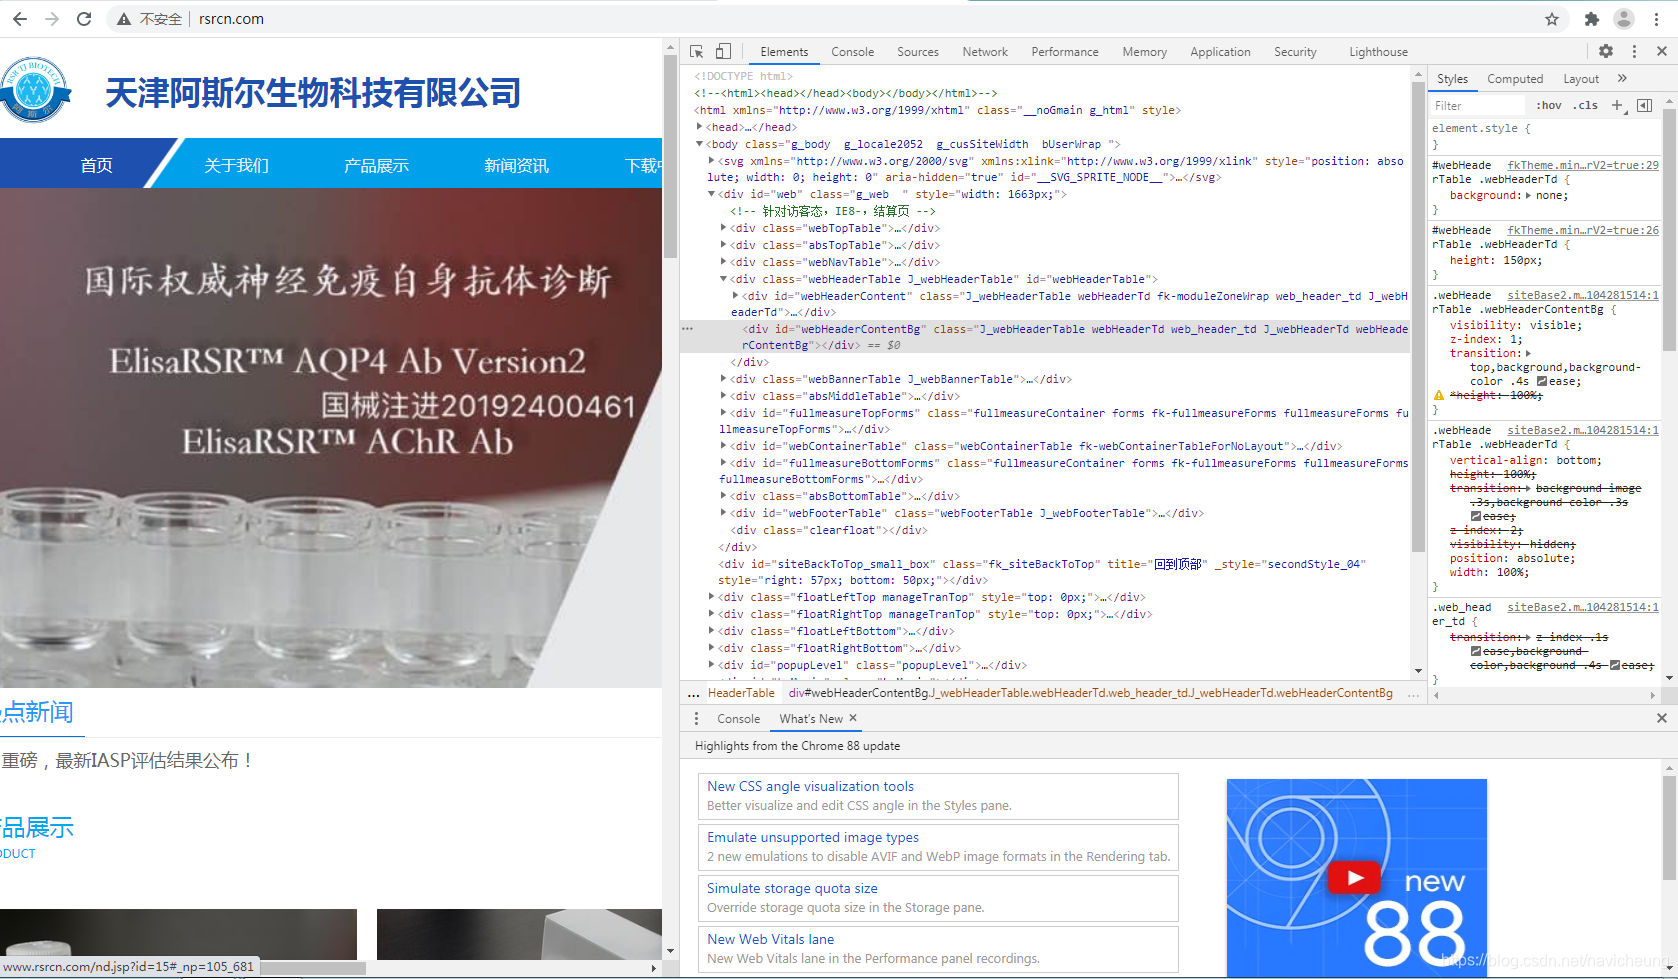The width and height of the screenshot is (1678, 979).
Task: Open Emulate unsupported image types link
Action: pyautogui.click(x=813, y=838)
